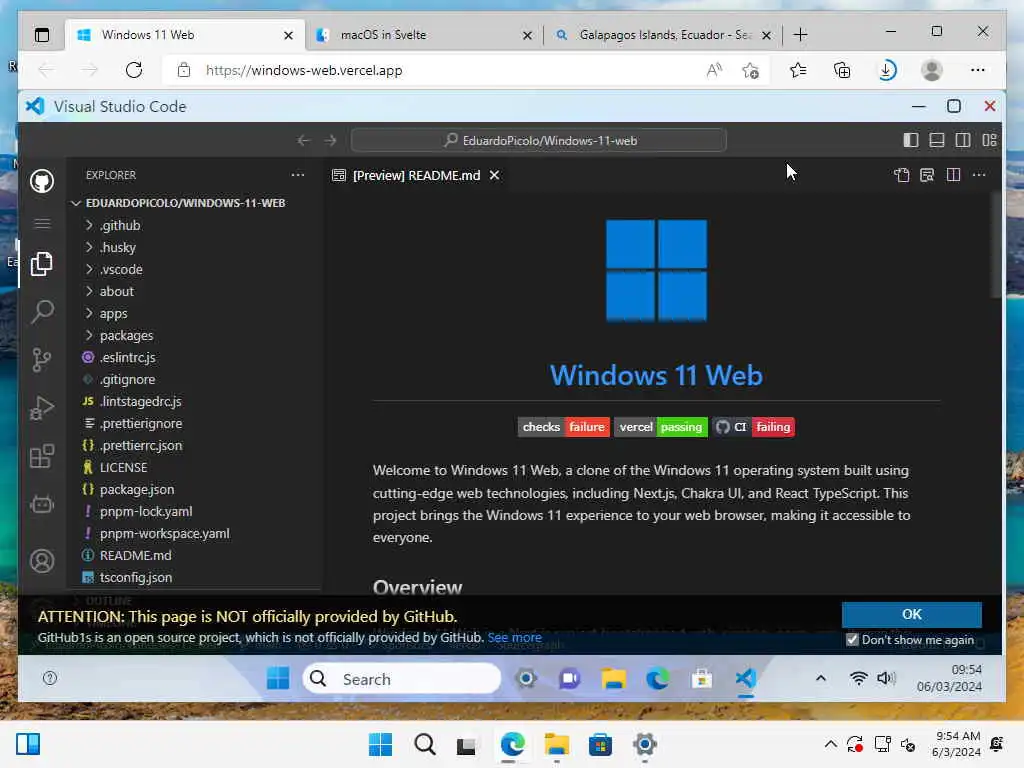1024x768 pixels.
Task: Open Microsoft Store on host taskbar
Action: tap(600, 744)
